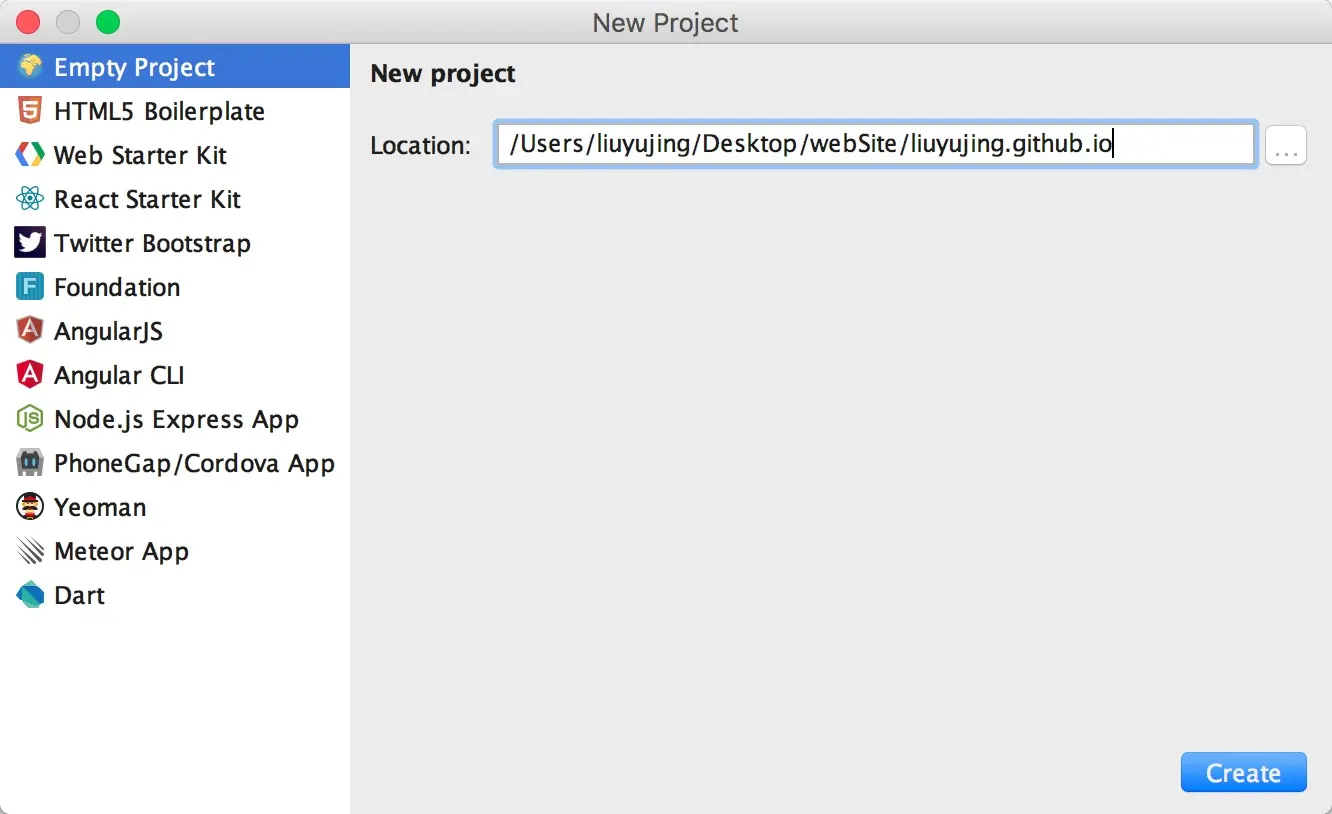Choose Twitter Bootstrap label
The image size is (1332, 814).
tap(152, 244)
